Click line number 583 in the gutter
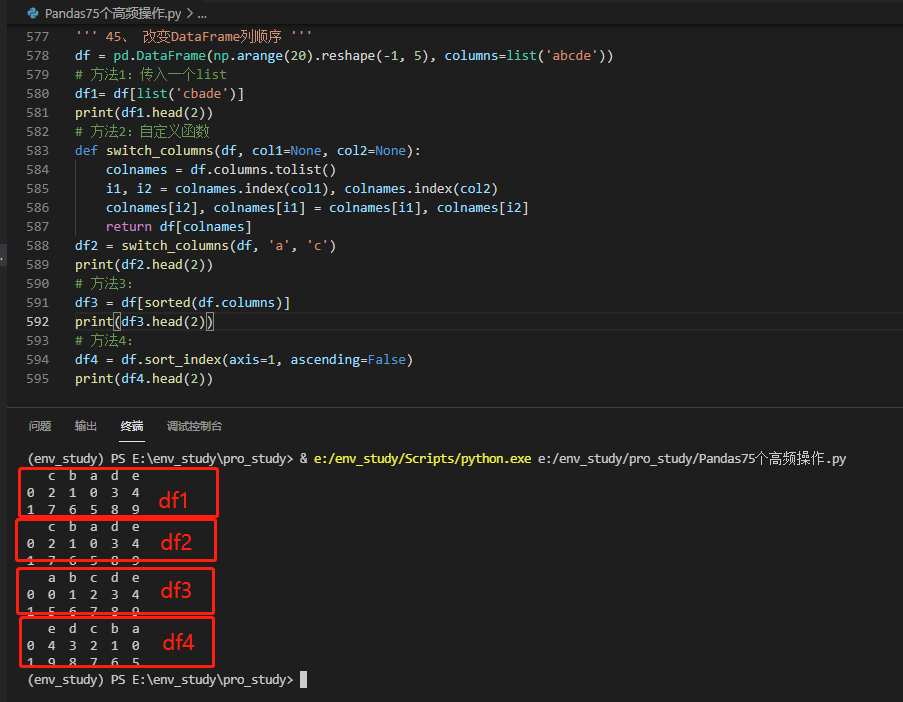Screen dimensions: 903x702 (37, 150)
